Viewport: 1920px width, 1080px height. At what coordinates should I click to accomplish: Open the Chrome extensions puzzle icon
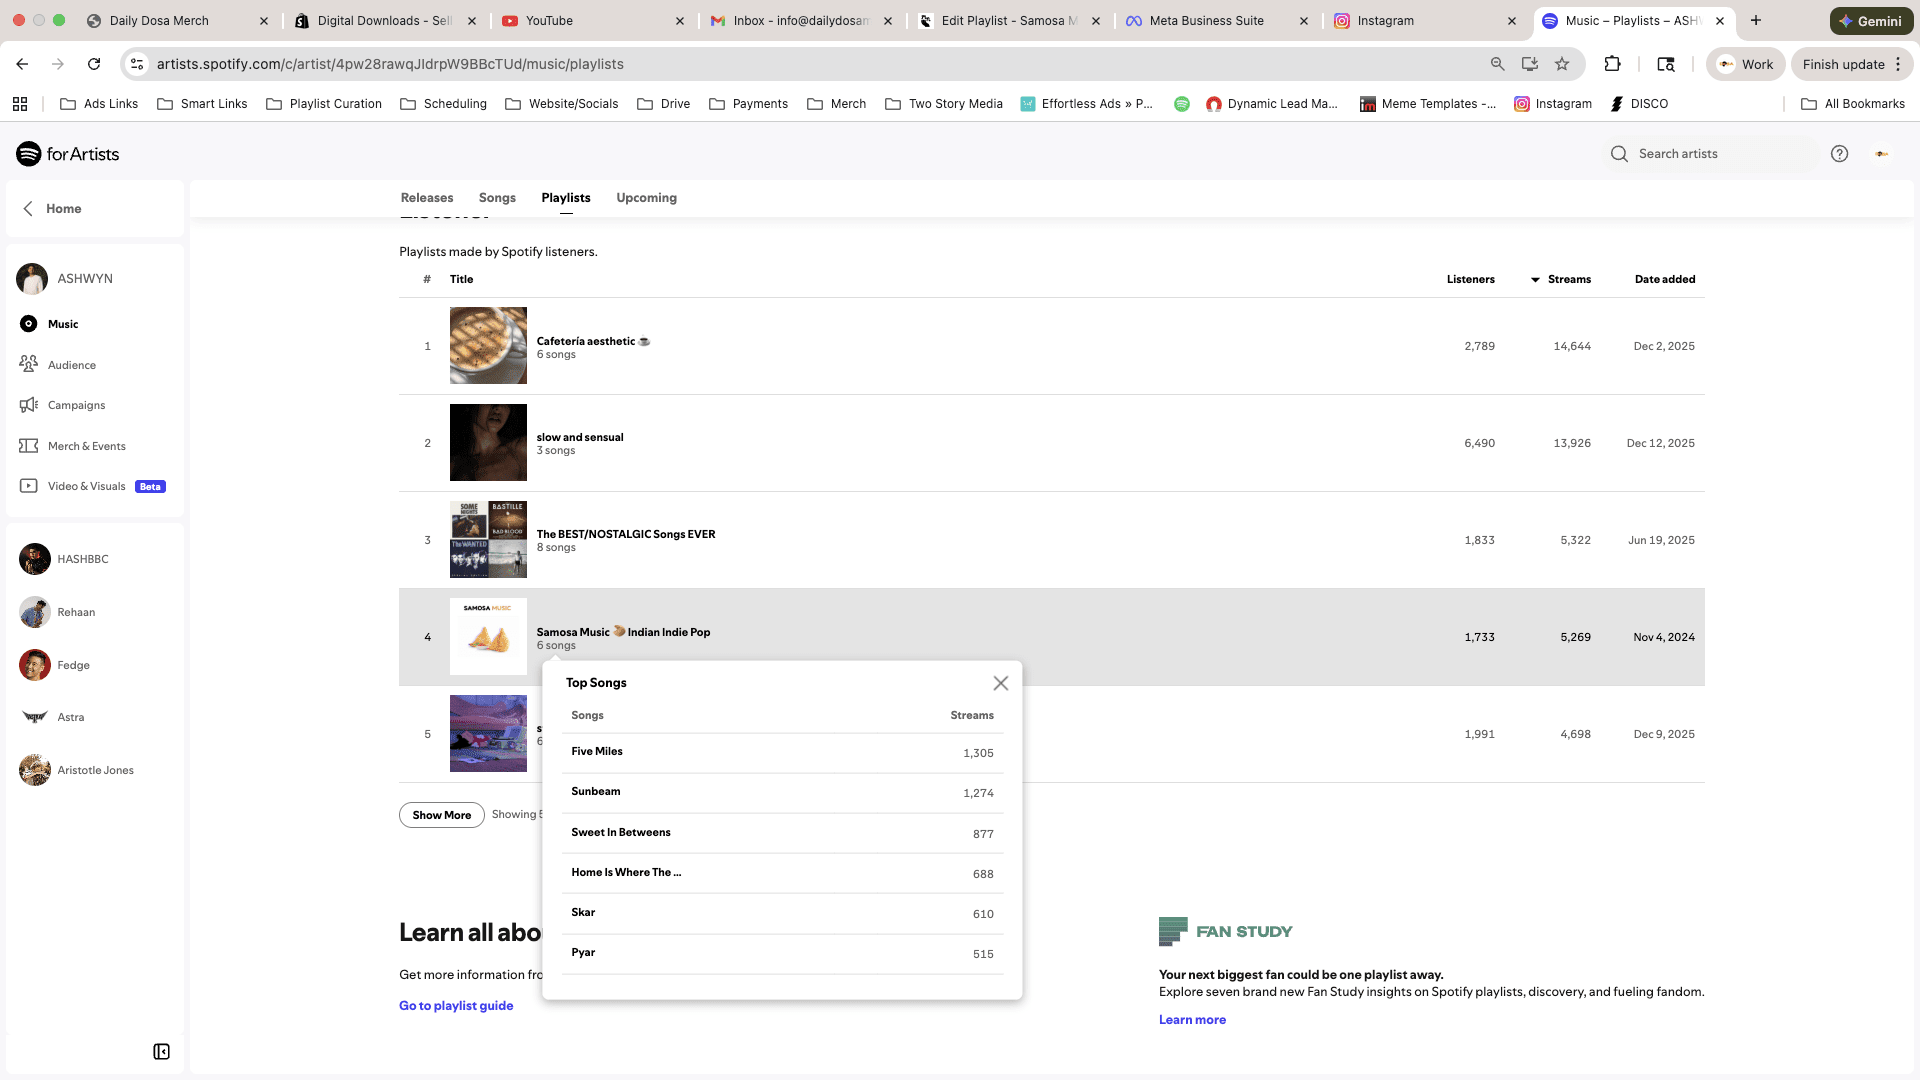(1612, 64)
